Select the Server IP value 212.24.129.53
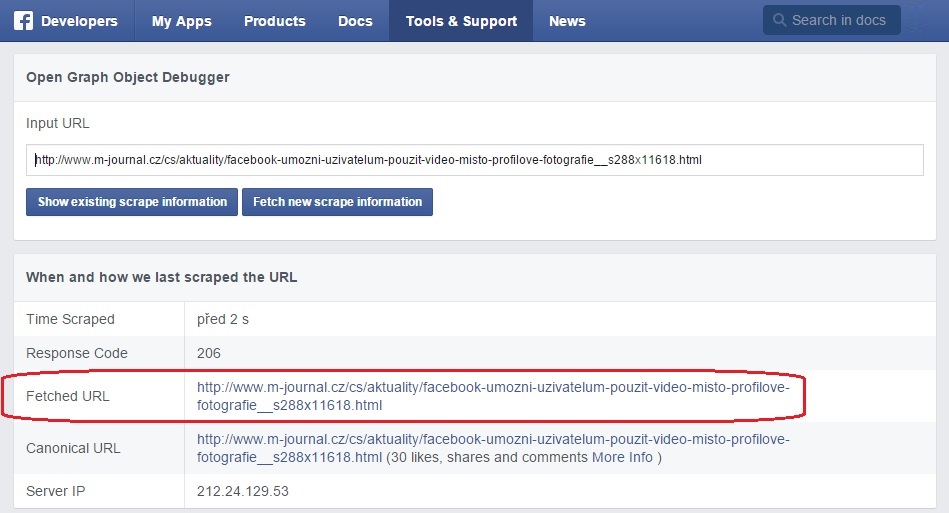 [243, 491]
